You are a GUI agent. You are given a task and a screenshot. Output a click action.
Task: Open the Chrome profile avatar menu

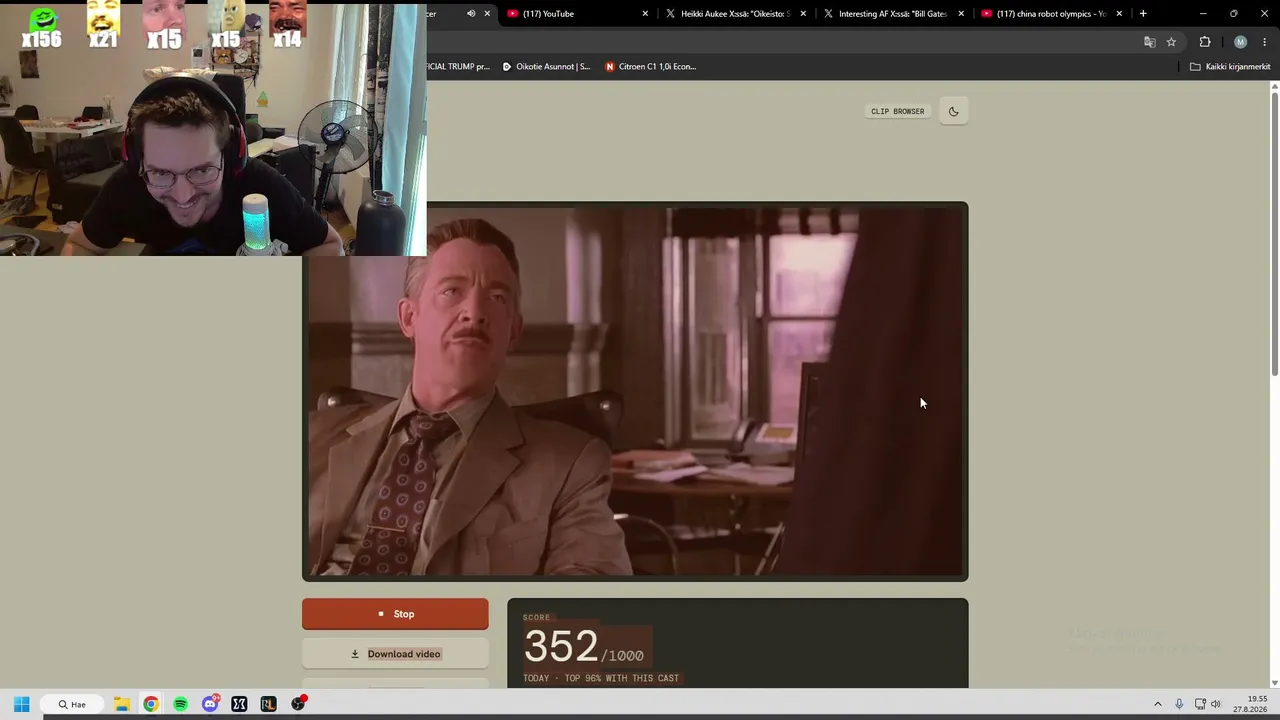(1241, 42)
